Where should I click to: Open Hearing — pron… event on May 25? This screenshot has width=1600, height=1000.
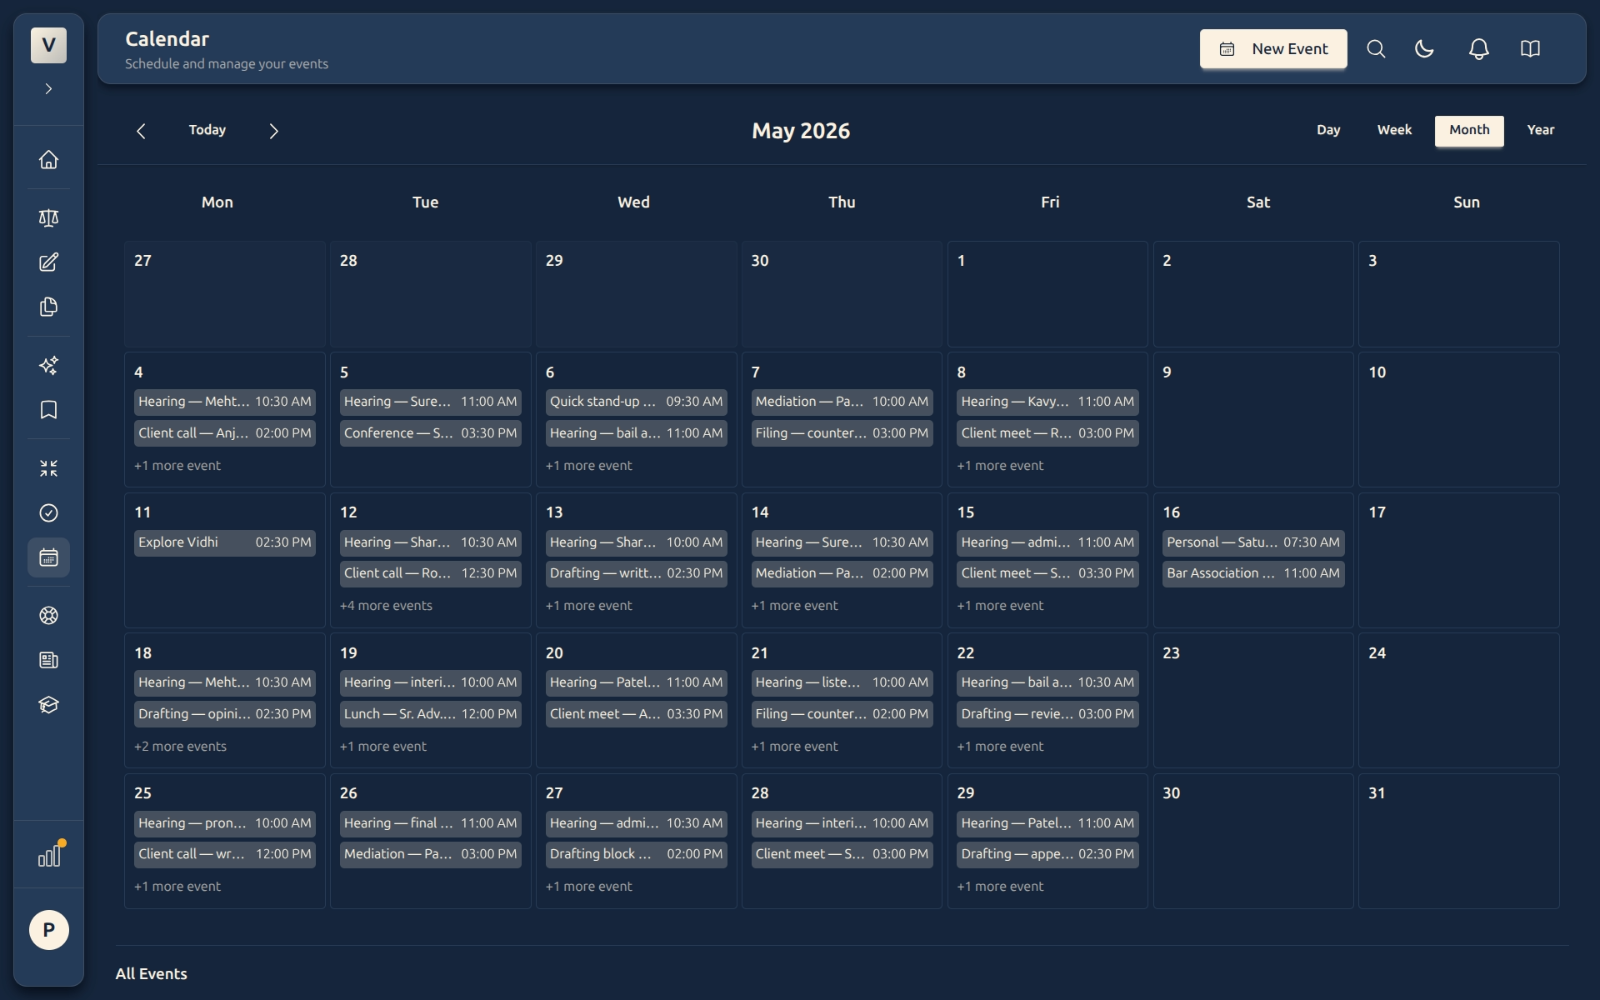tap(225, 824)
